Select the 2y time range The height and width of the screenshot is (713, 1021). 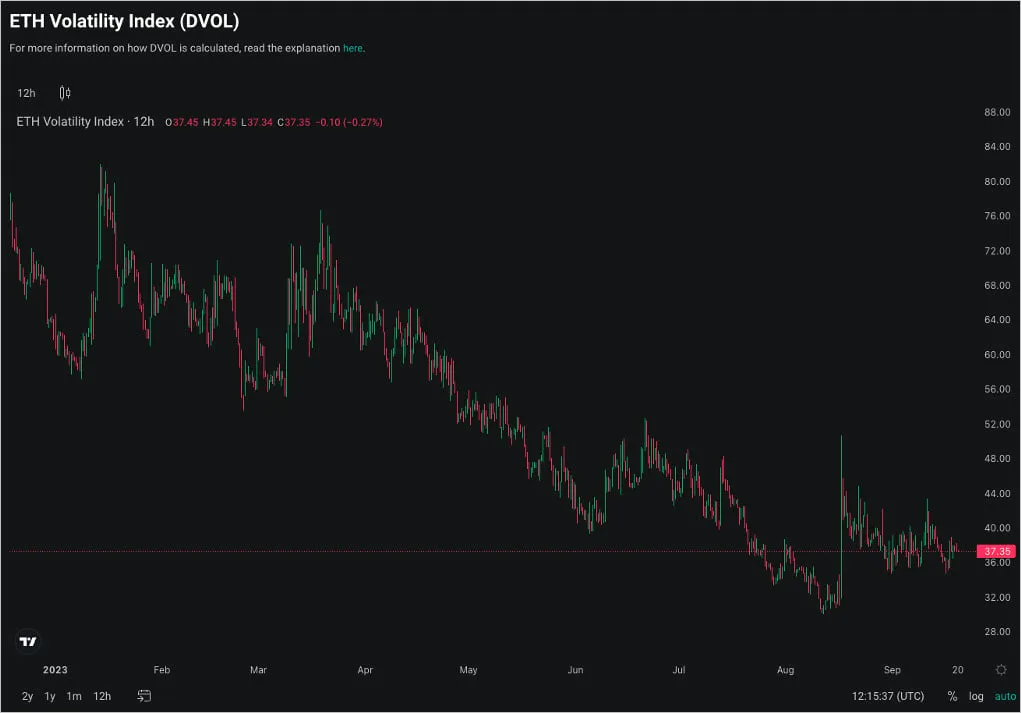click(x=27, y=696)
